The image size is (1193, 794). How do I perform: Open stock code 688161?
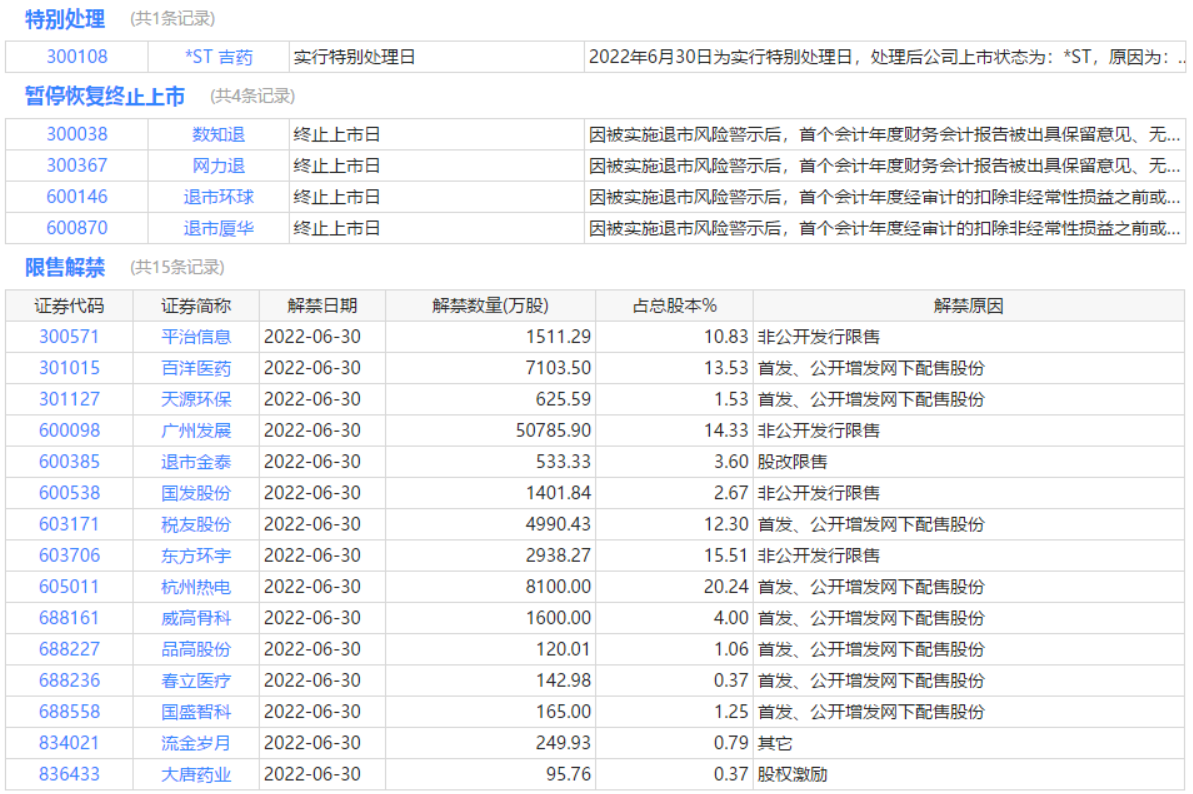(x=69, y=618)
